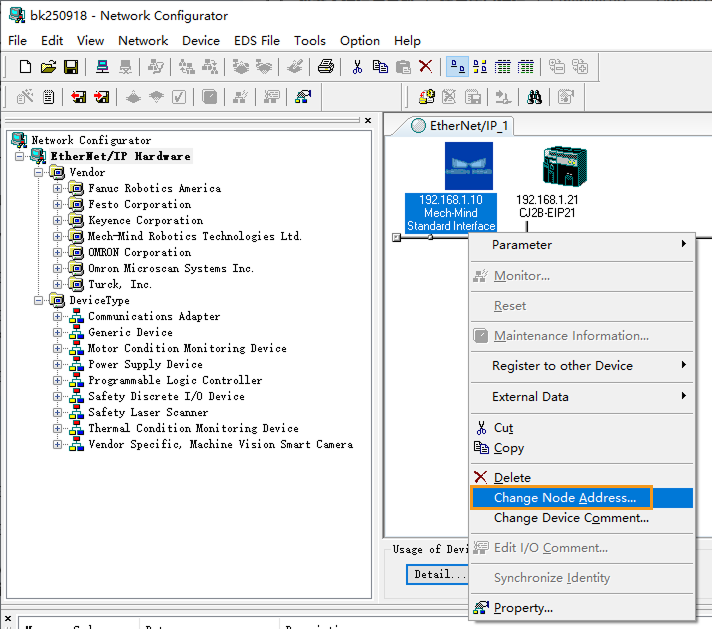Click the binoculars Find toolbar icon
This screenshot has width=712, height=629.
pyautogui.click(x=534, y=97)
